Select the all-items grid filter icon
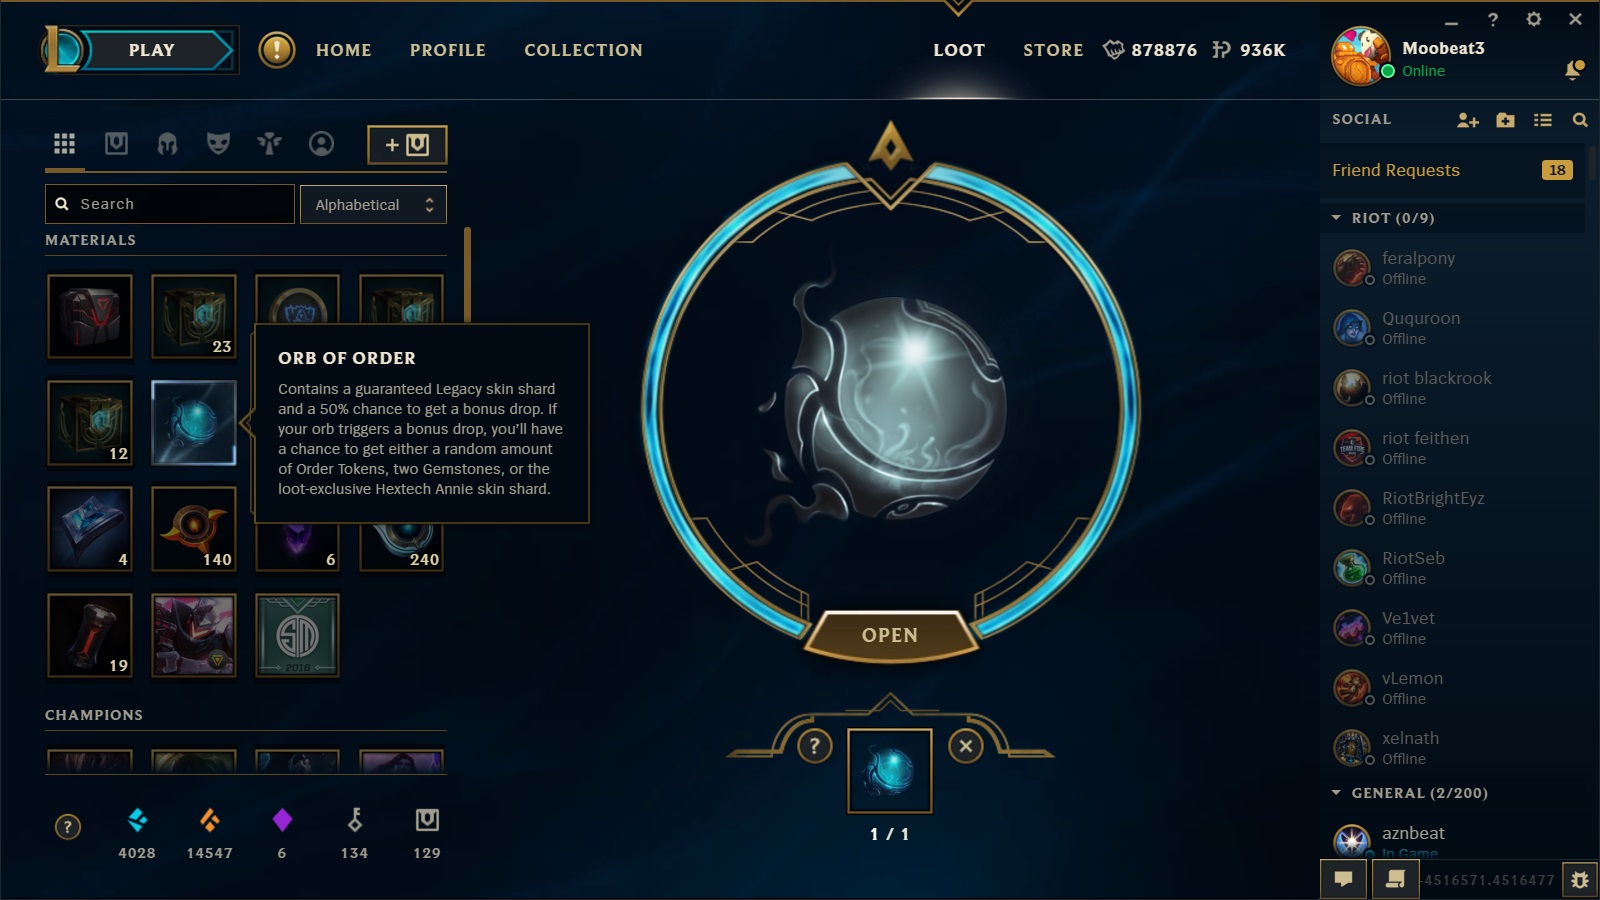Image resolution: width=1600 pixels, height=900 pixels. pos(64,144)
